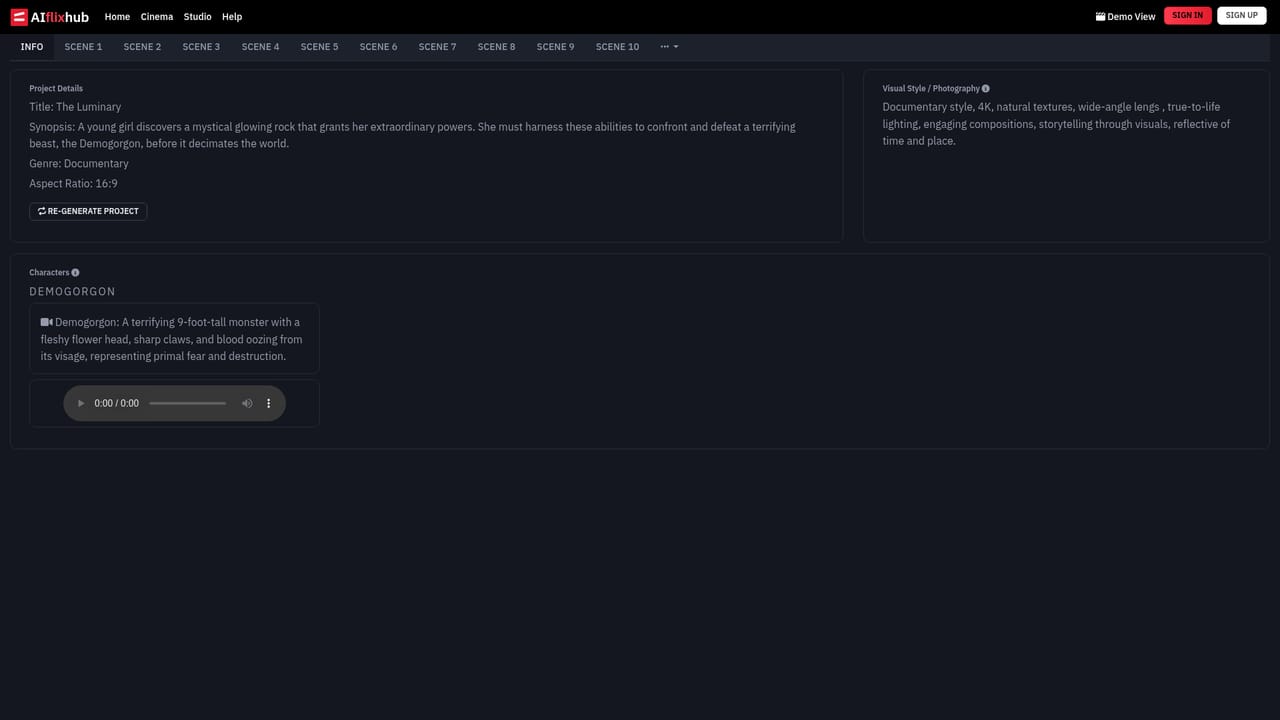Click the Characters info icon
The height and width of the screenshot is (720, 1280).
point(75,273)
